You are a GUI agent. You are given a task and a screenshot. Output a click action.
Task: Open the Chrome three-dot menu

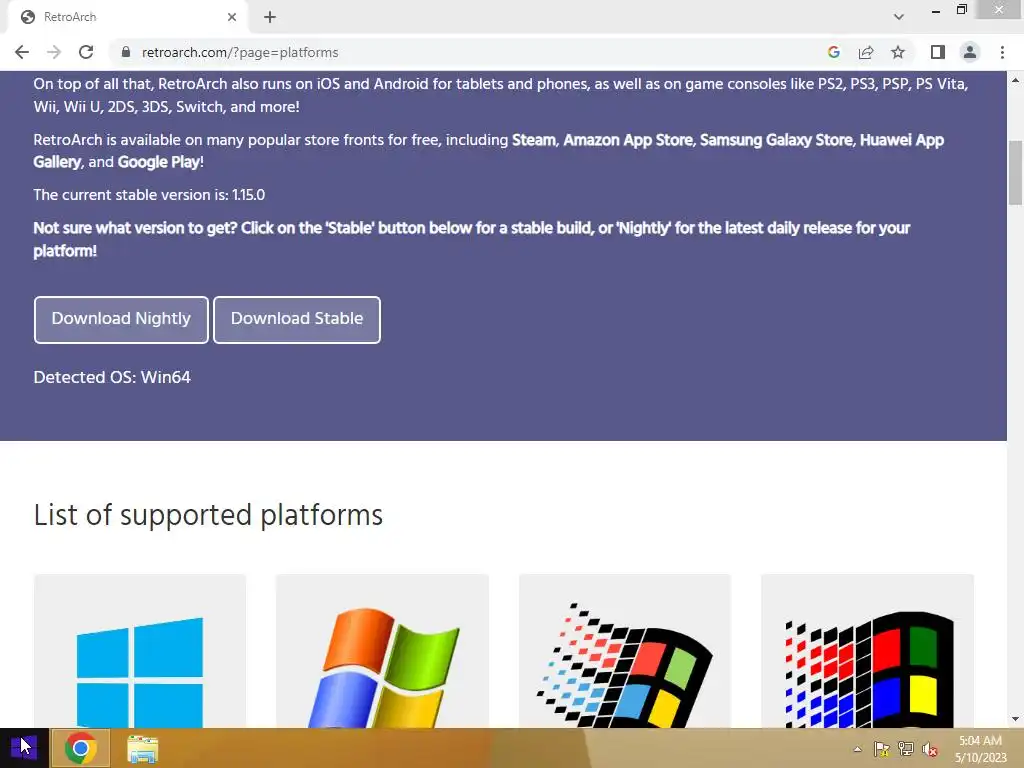(x=1002, y=52)
